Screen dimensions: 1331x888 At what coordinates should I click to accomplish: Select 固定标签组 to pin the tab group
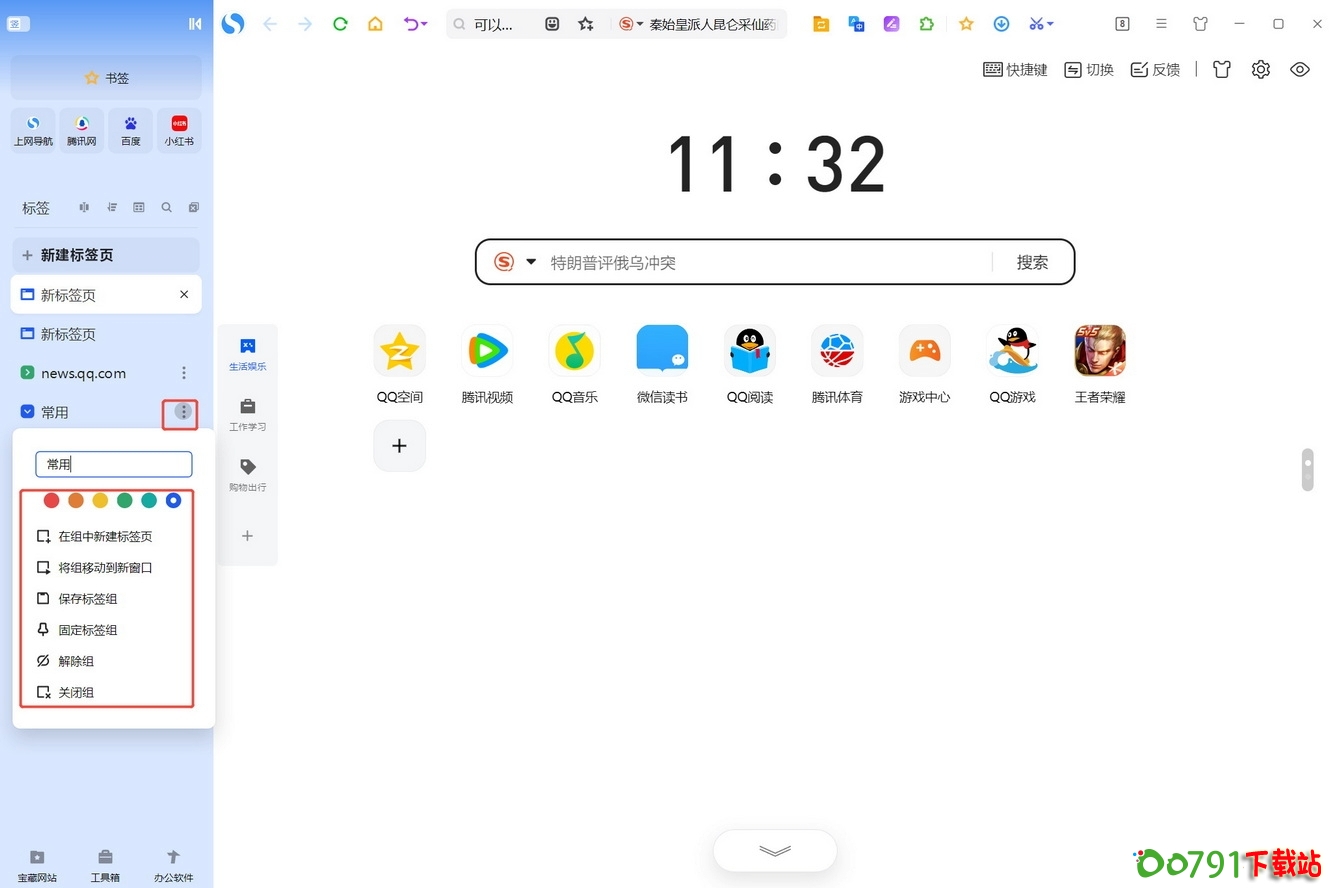pos(89,629)
